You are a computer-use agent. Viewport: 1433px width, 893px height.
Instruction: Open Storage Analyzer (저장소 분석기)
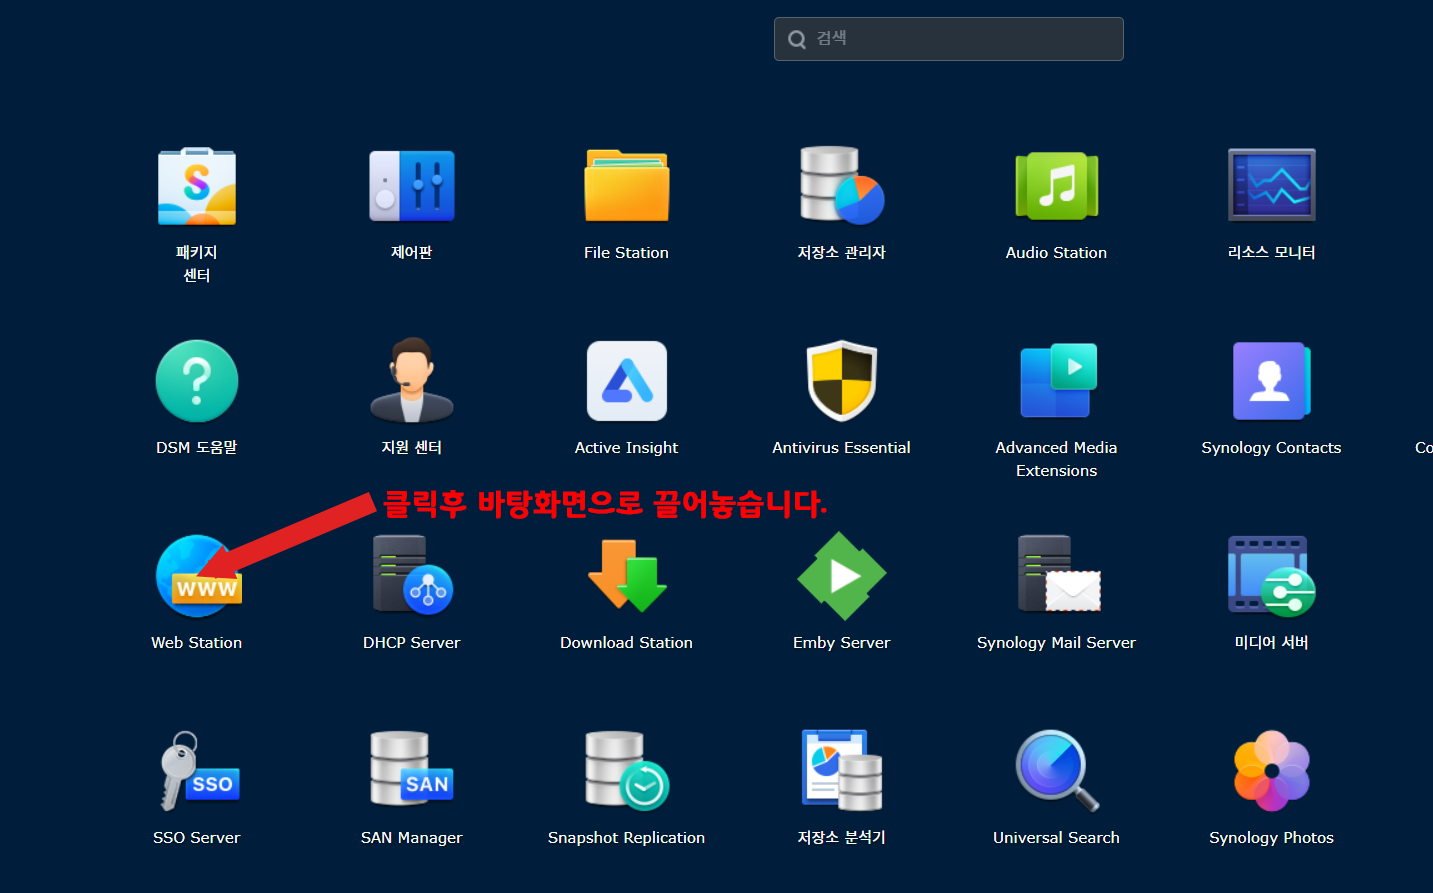[x=842, y=770]
